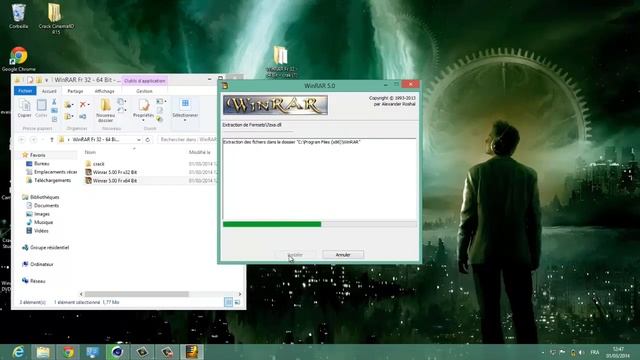Click the taskbar clock and date
The height and width of the screenshot is (360, 640).
(618, 352)
